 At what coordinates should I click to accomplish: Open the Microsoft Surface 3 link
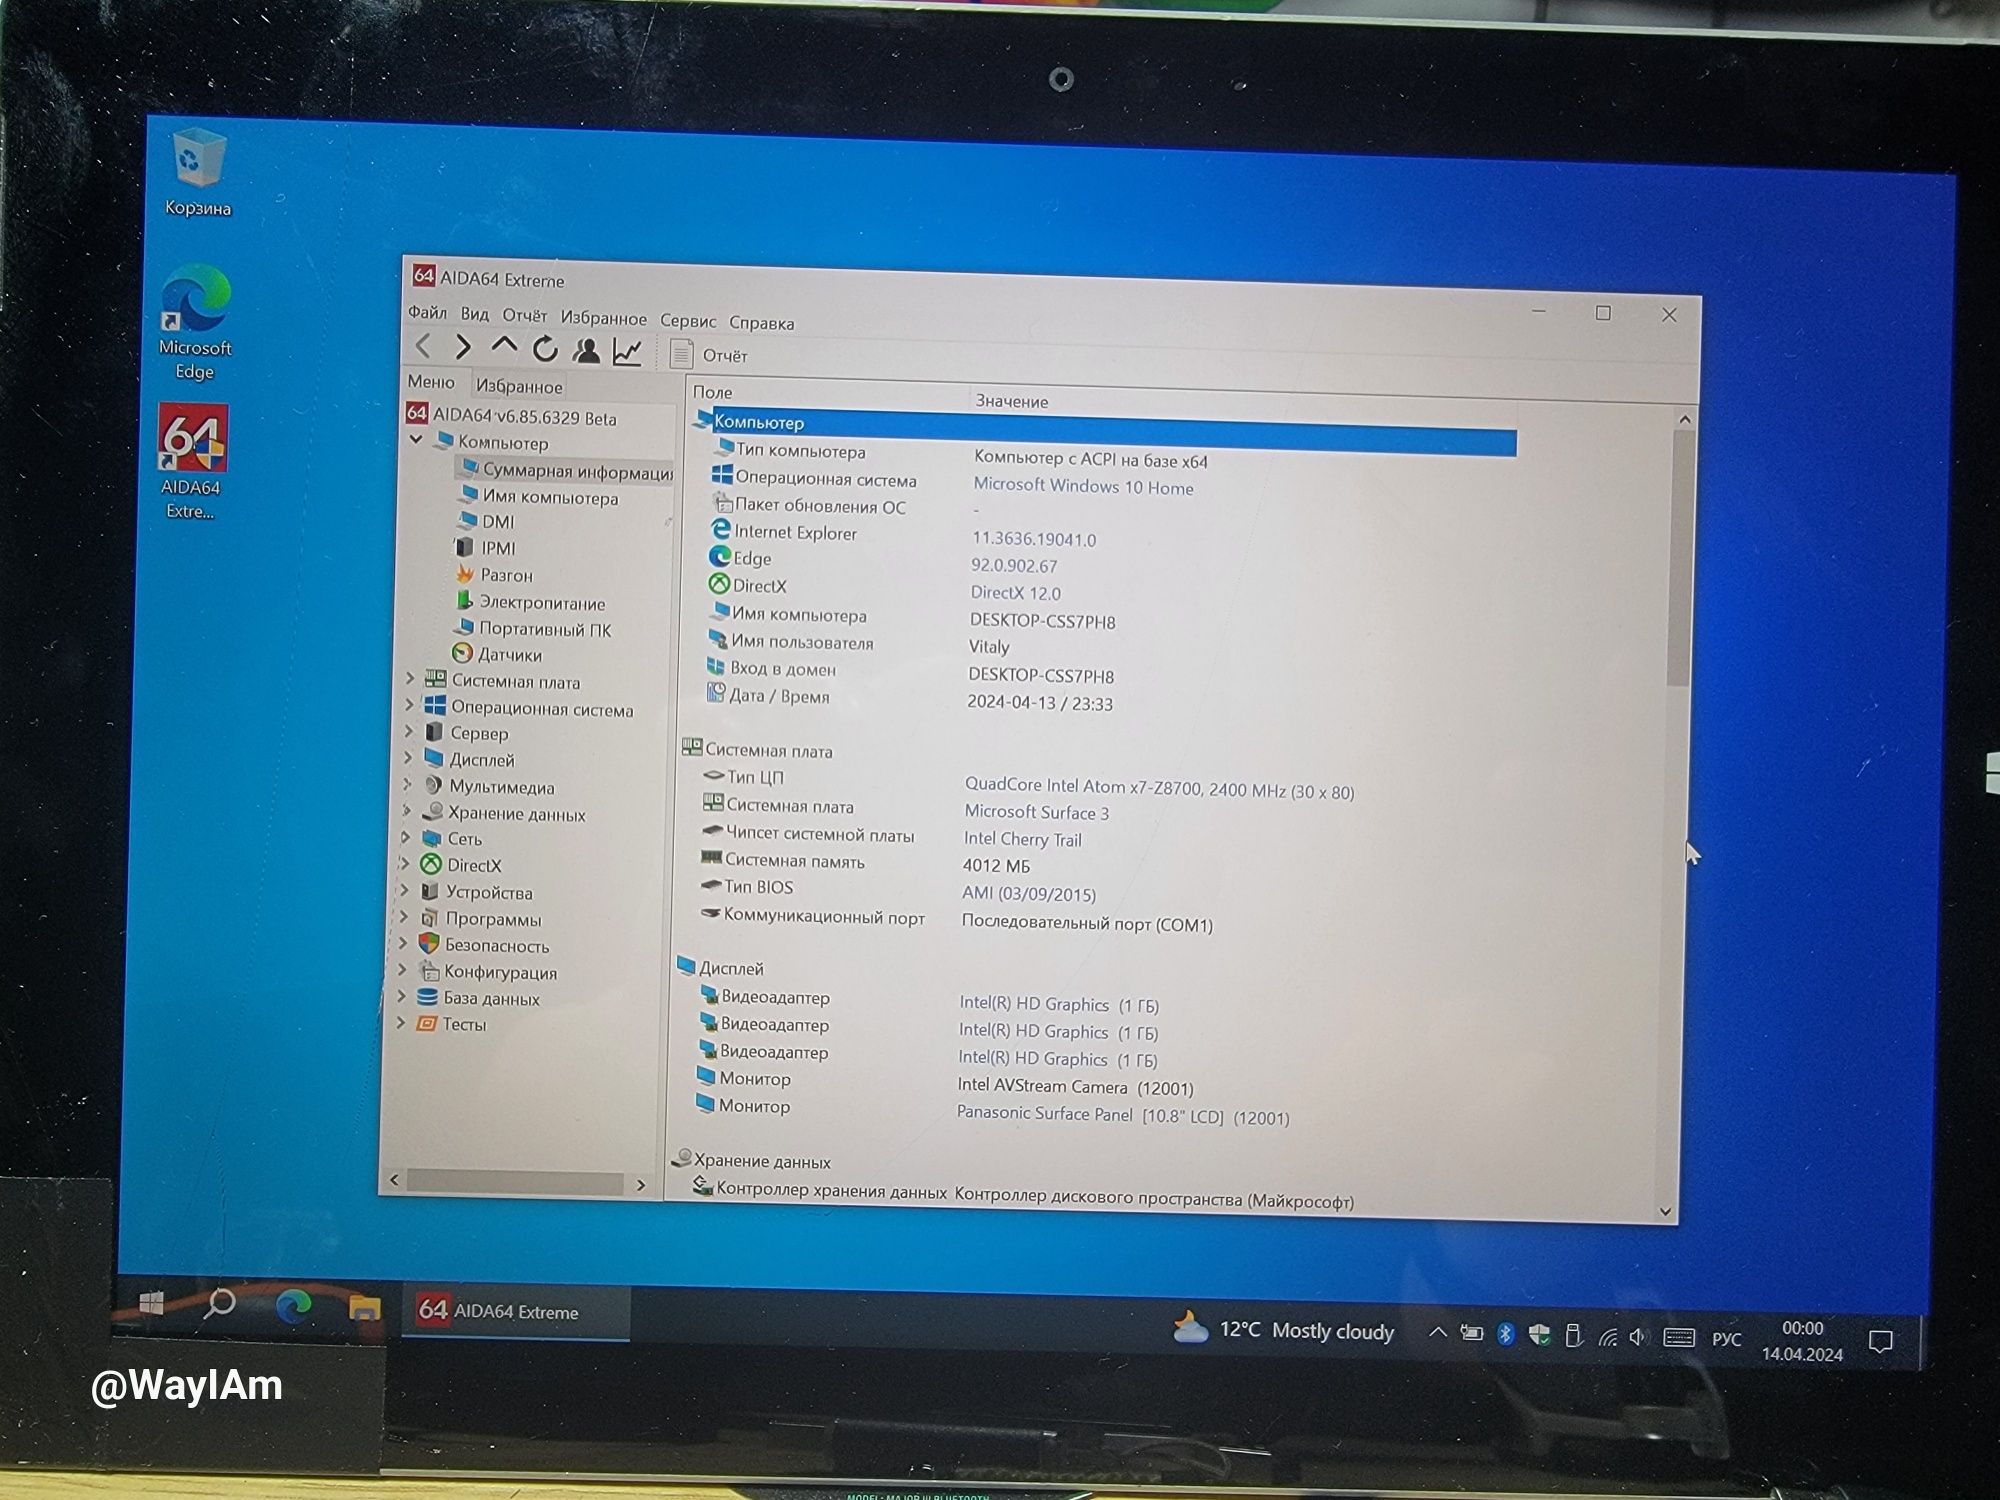click(x=1036, y=812)
